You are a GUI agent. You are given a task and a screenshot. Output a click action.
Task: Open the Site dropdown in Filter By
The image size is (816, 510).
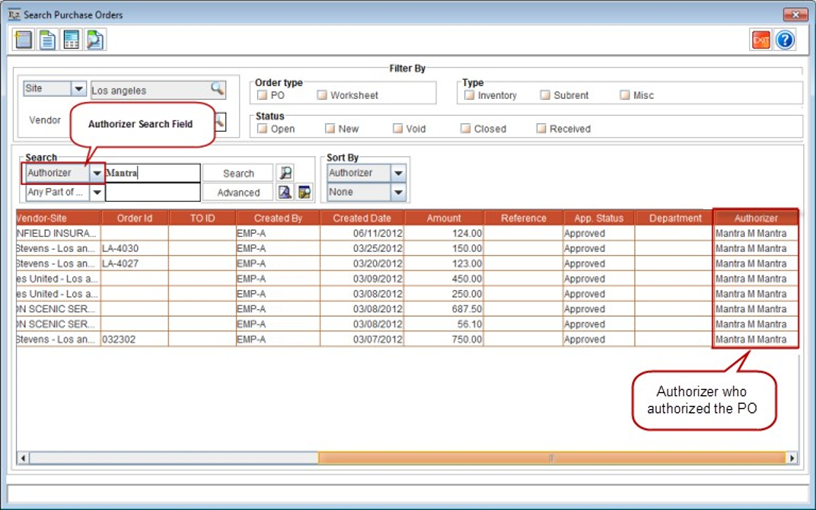(78, 89)
